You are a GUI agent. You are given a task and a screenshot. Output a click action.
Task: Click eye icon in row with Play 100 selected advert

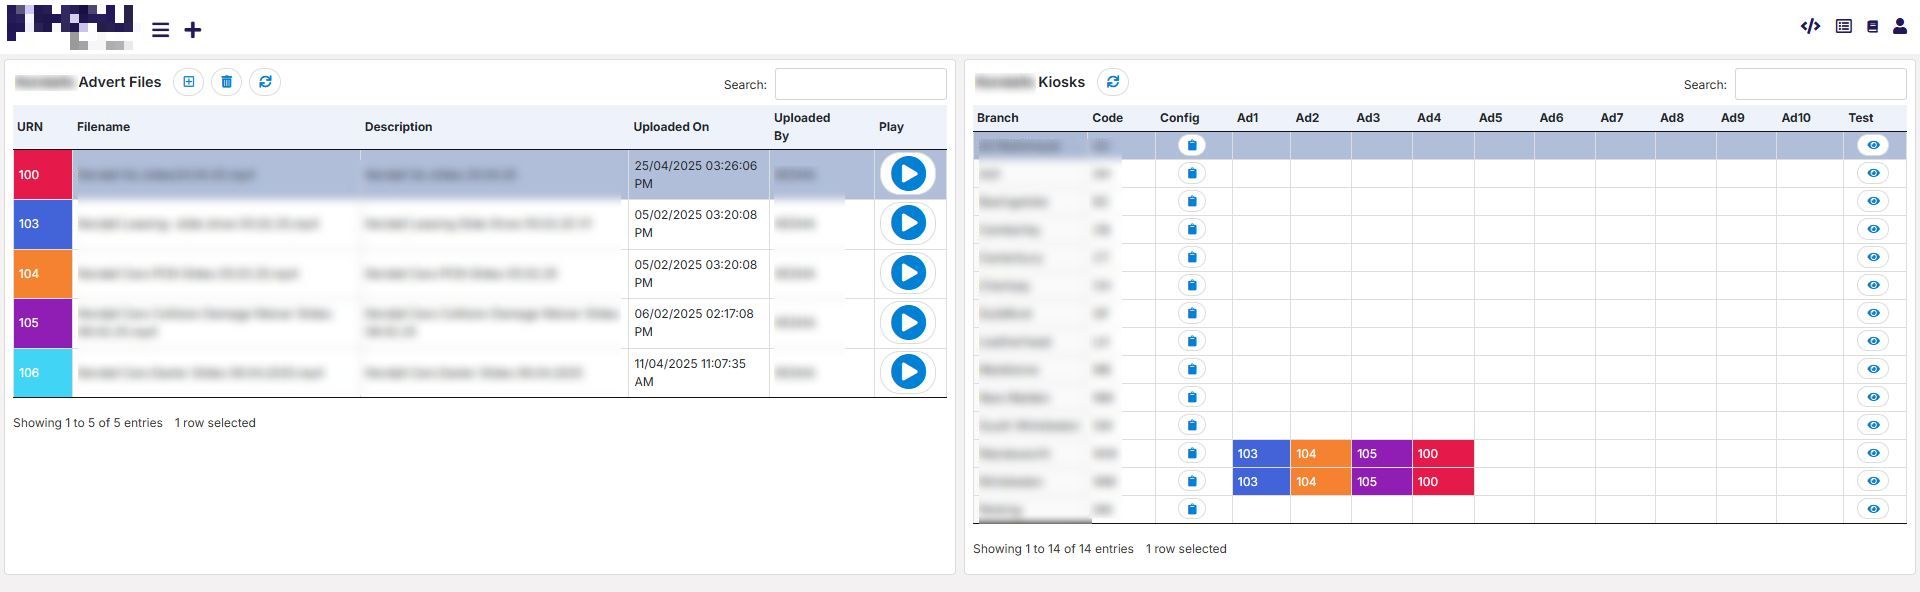[x=1873, y=453]
